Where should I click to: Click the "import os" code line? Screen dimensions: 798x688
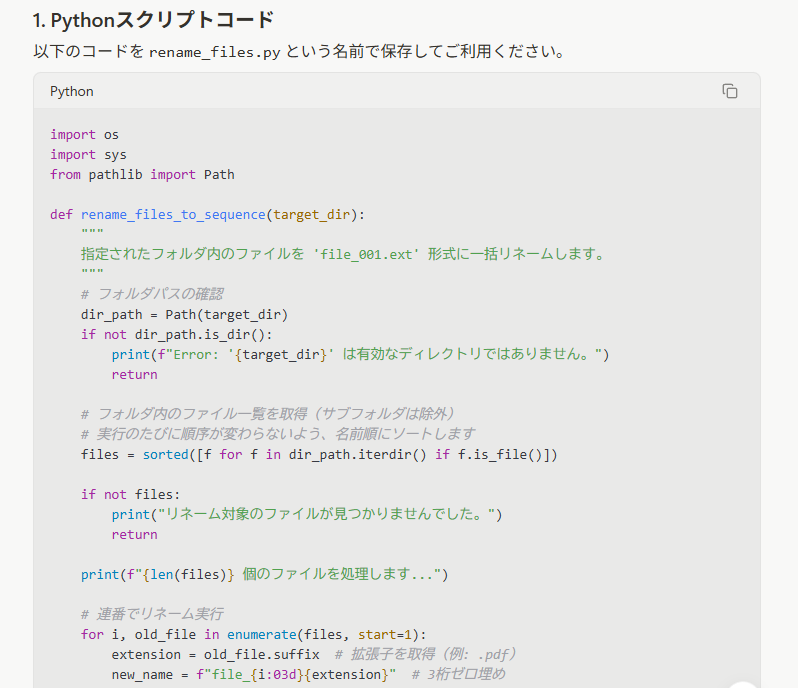point(85,134)
